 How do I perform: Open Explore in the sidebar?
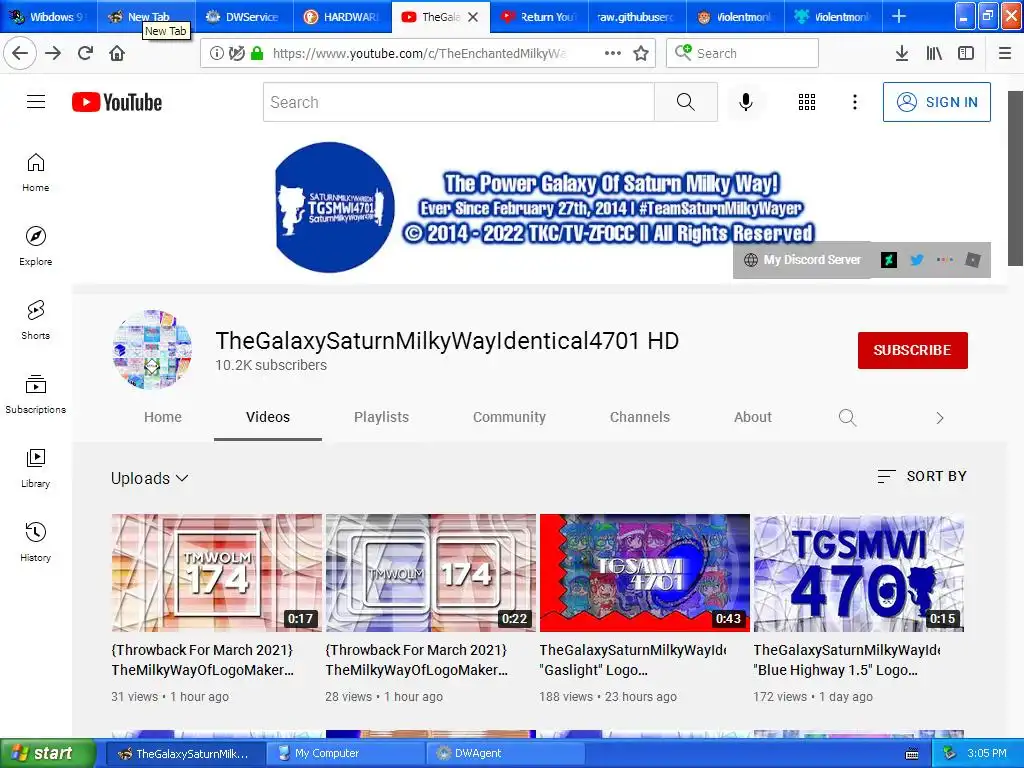36,246
